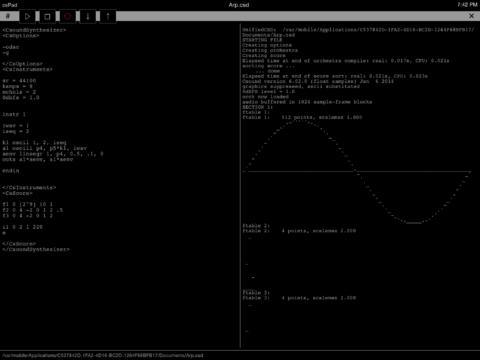Place cursor on the -odac option line
The height and width of the screenshot is (360, 480).
click(11, 47)
